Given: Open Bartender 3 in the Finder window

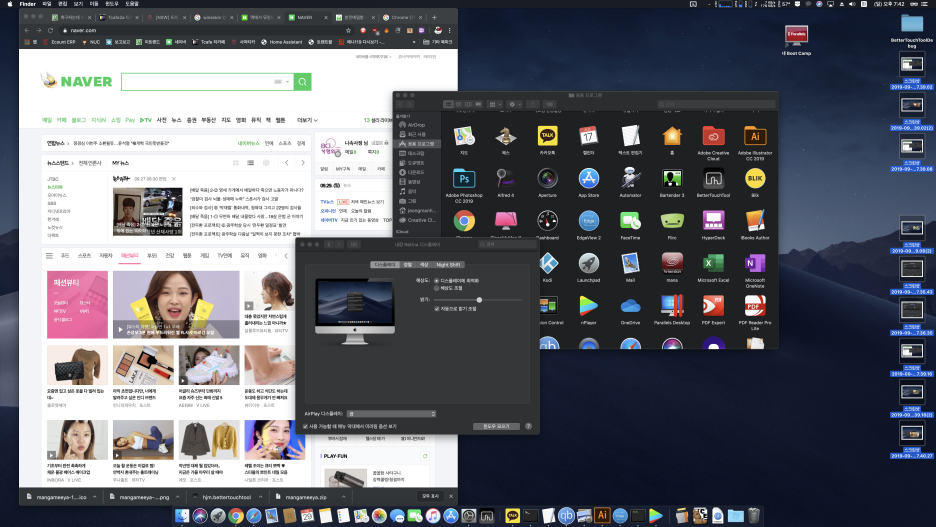Looking at the screenshot, I should [672, 178].
